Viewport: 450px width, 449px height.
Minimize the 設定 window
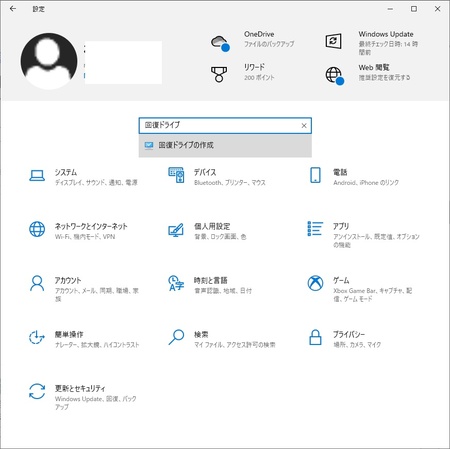pos(390,9)
